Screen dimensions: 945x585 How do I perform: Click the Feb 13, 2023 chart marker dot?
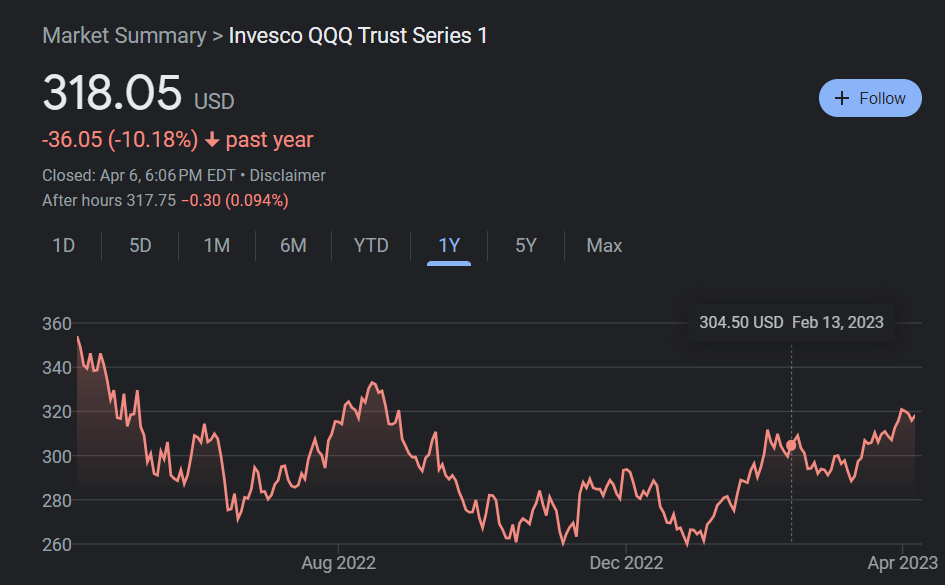pos(792,445)
